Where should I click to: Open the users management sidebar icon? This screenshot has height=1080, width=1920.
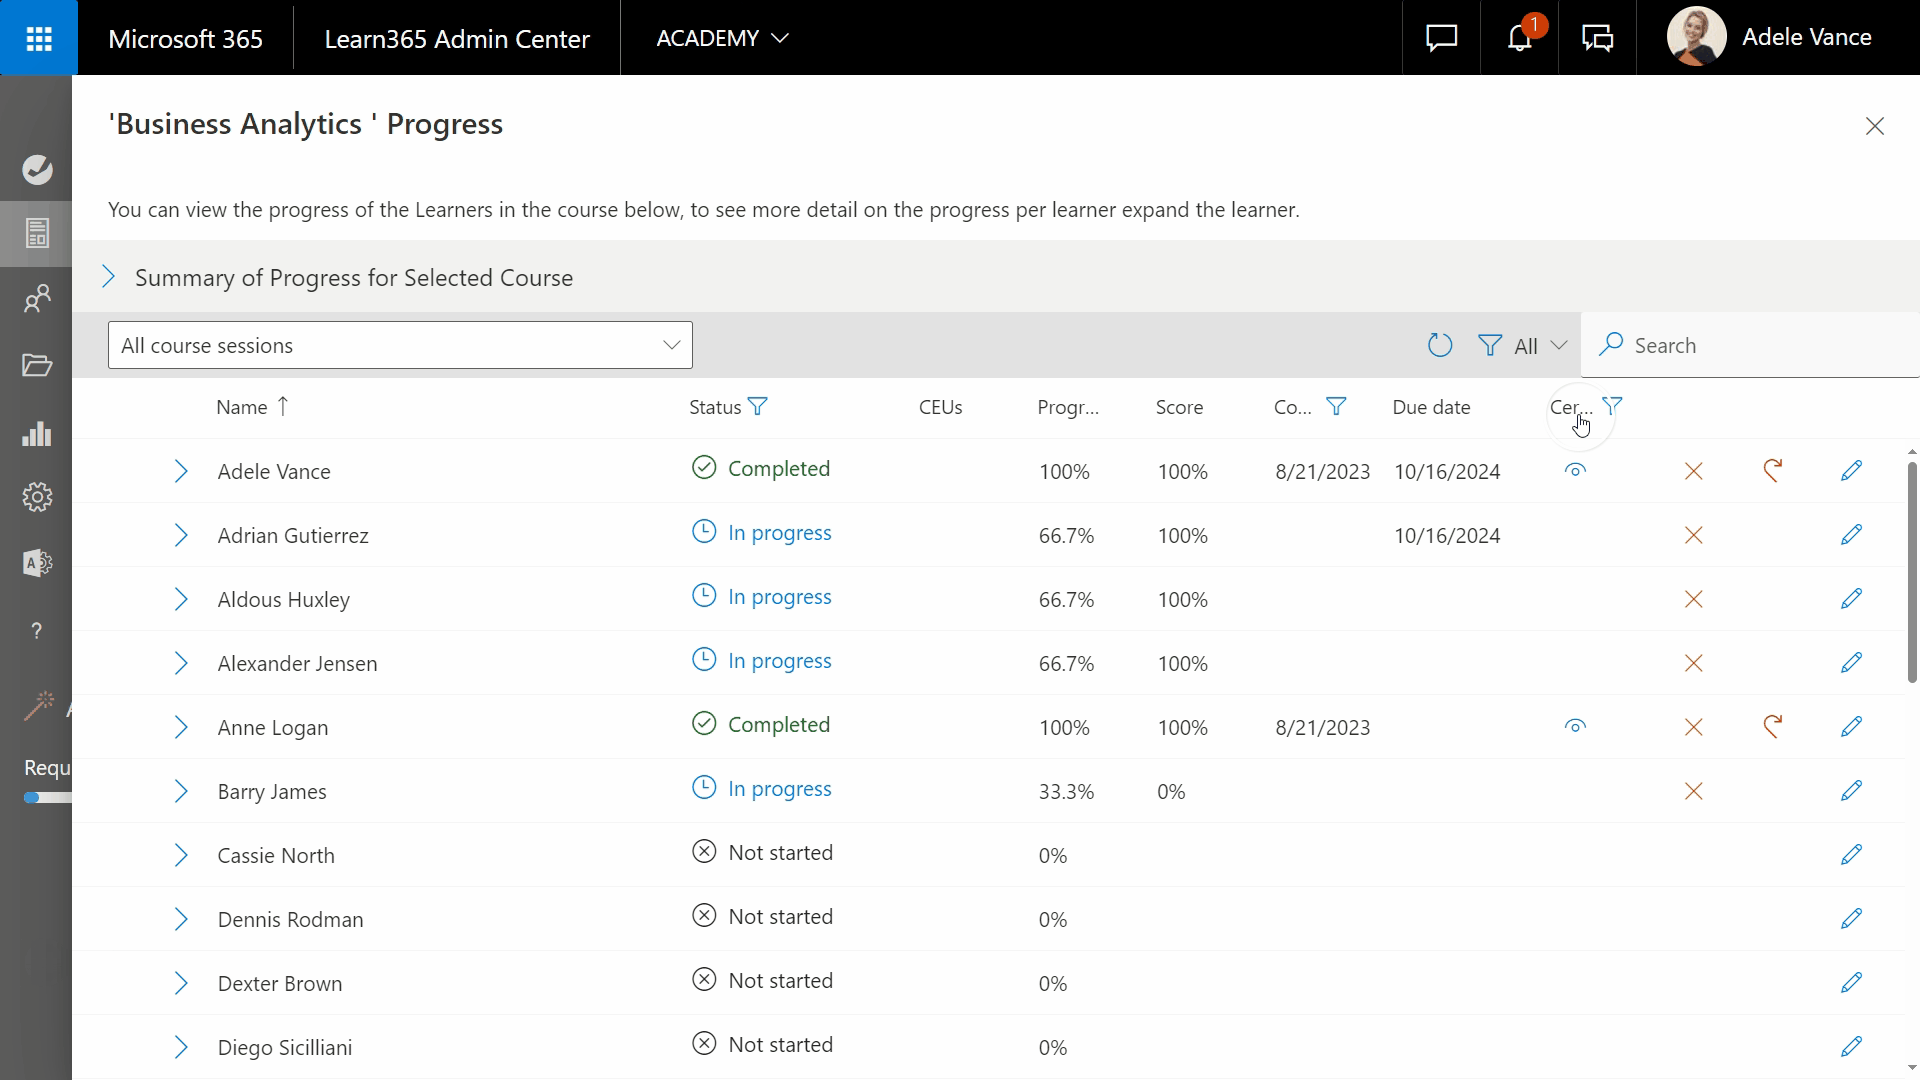(x=37, y=298)
